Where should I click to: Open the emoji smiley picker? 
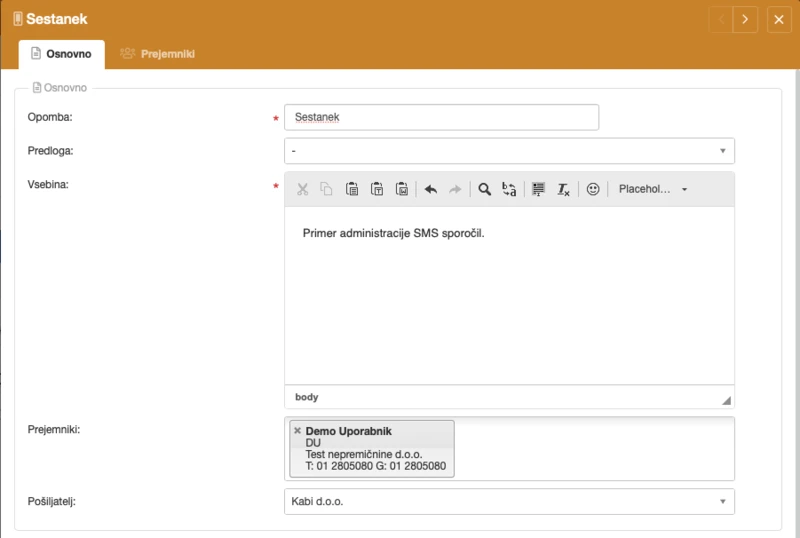point(593,189)
